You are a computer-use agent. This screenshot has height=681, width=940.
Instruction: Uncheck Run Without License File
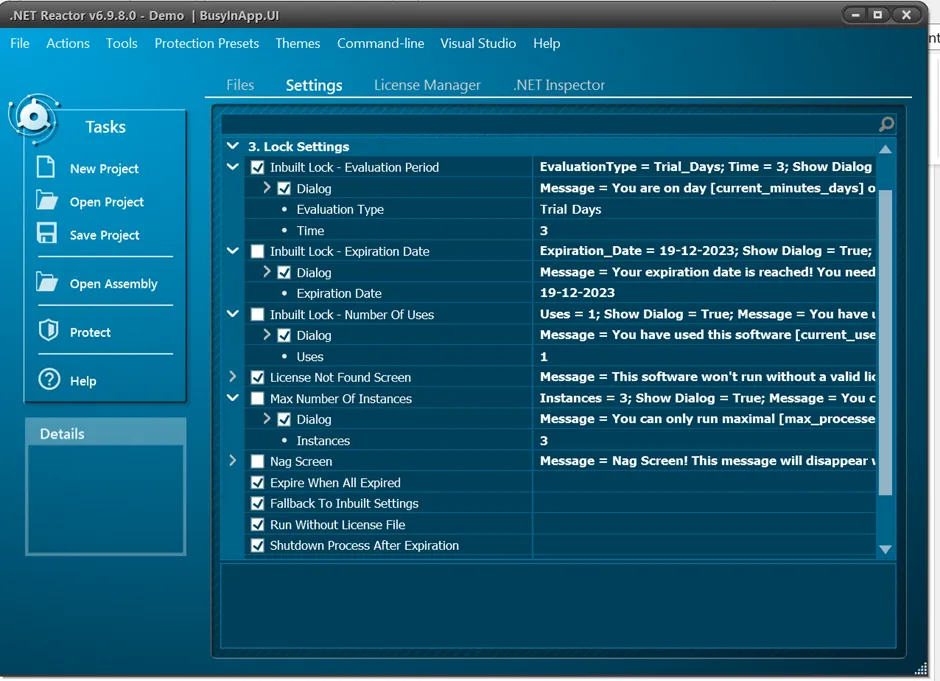pos(257,525)
